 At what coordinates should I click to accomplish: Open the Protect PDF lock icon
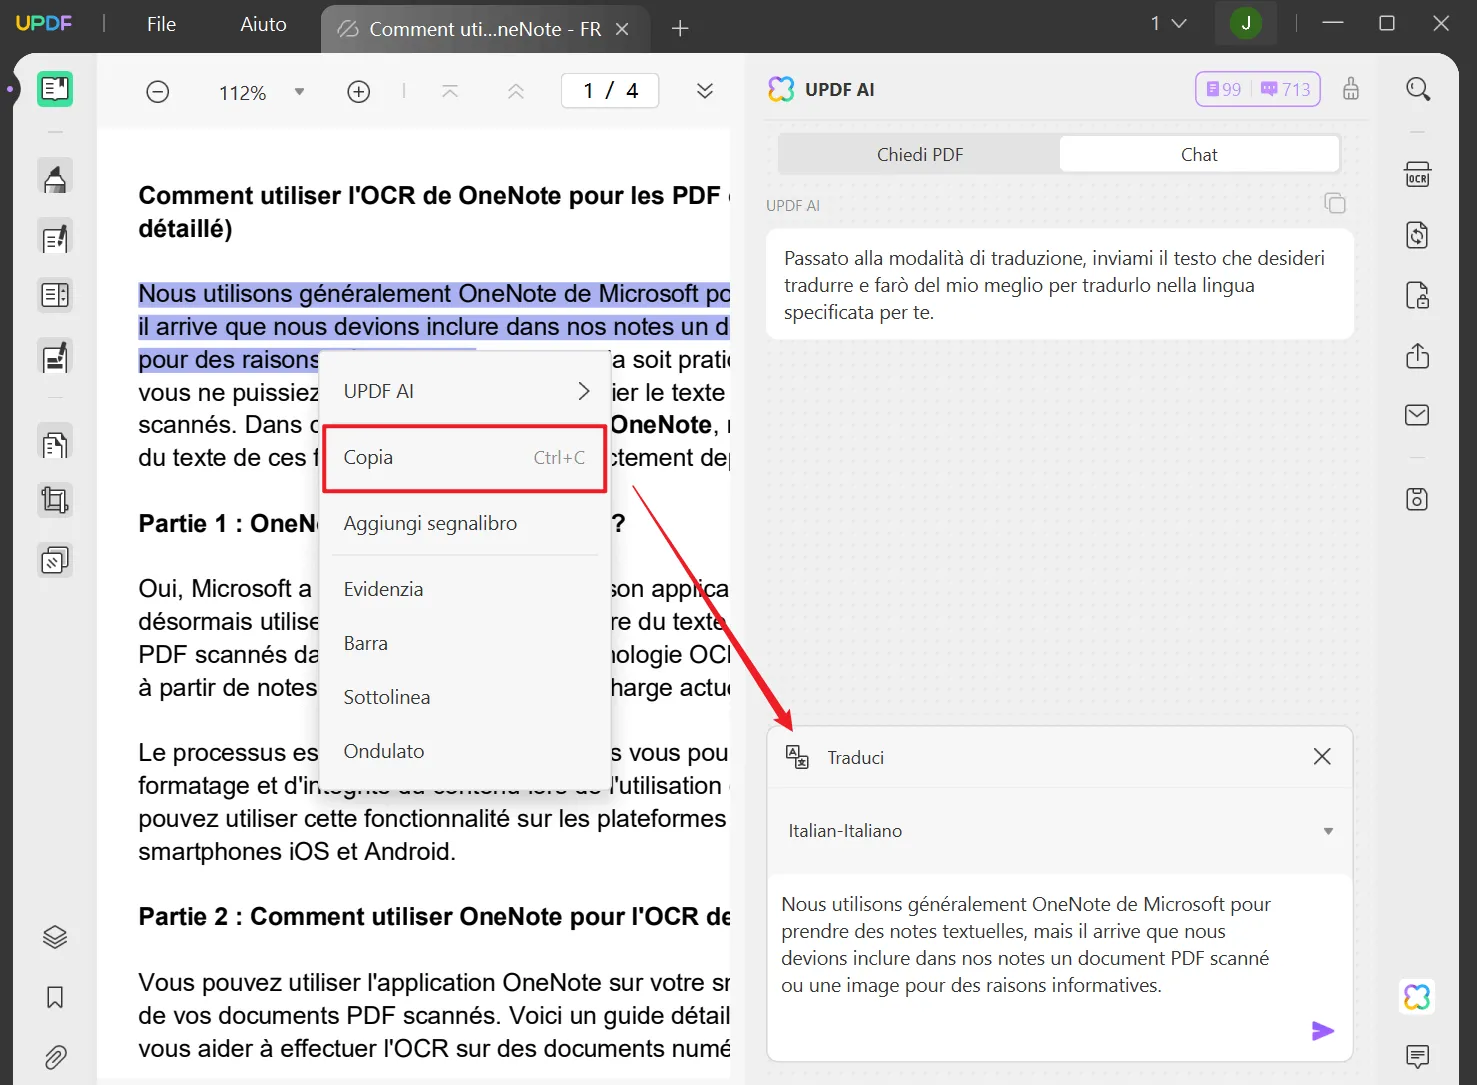click(x=1418, y=296)
